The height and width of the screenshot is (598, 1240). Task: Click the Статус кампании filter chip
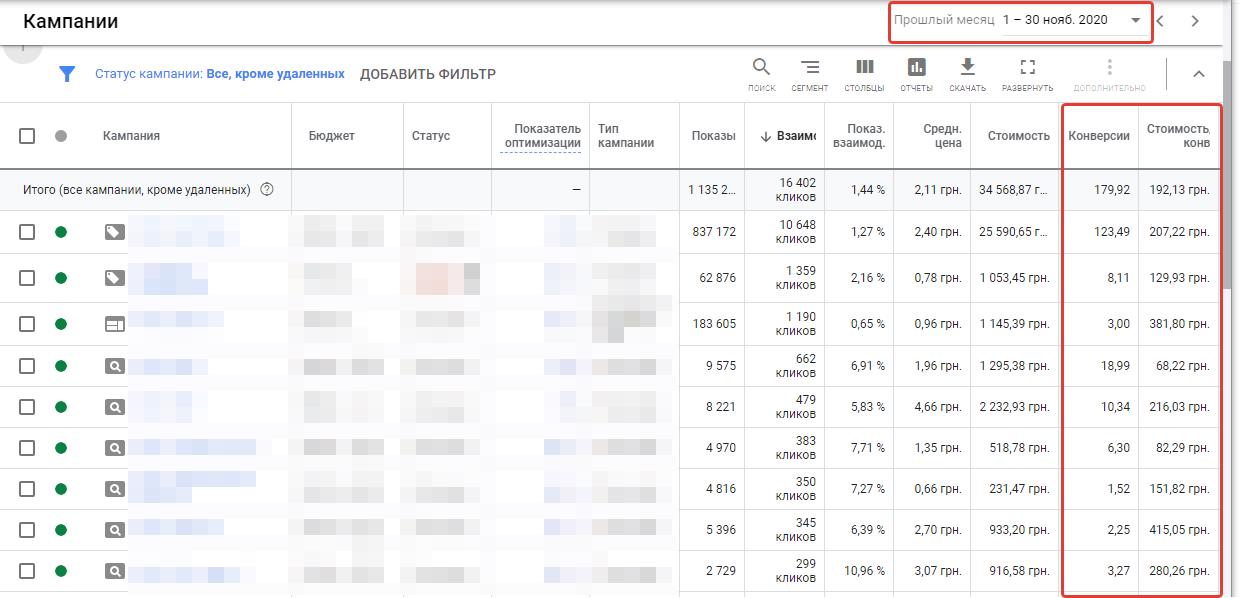point(219,74)
